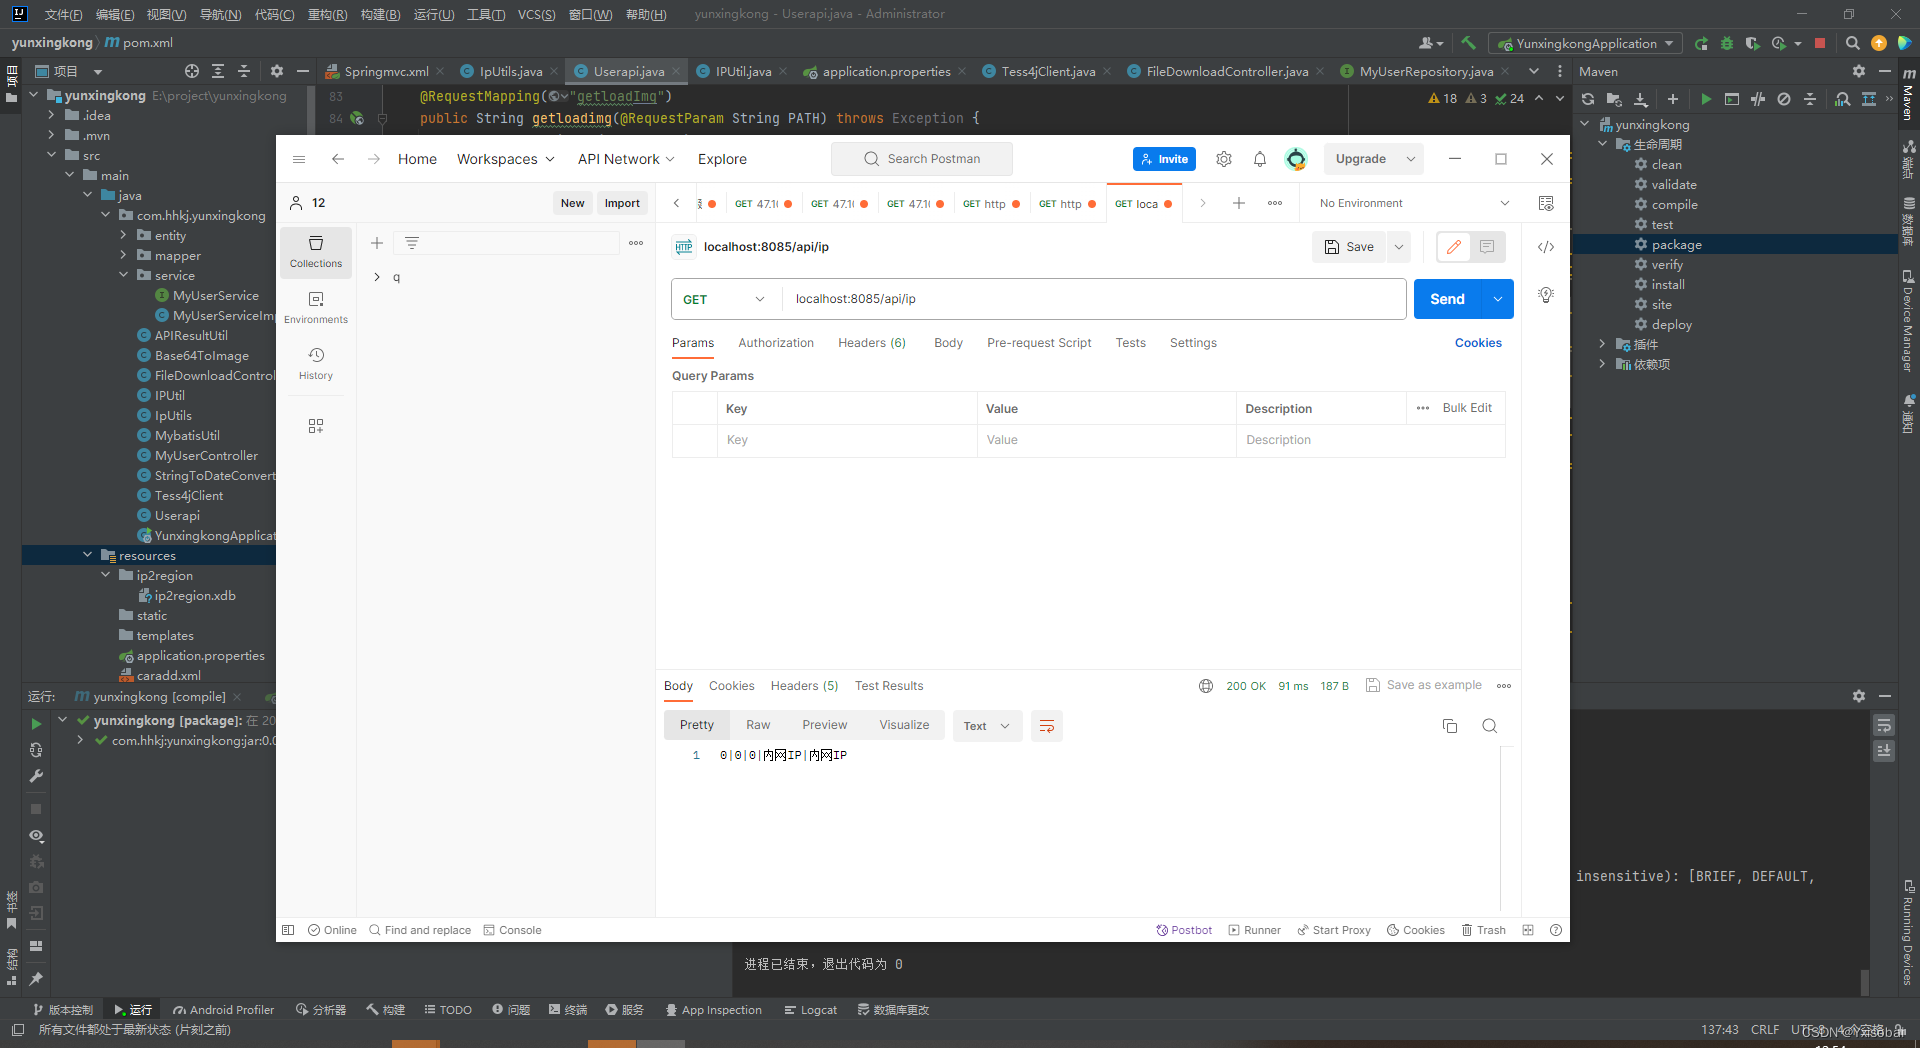Open code snippet panel icon
Screen dimensions: 1920x1048
pos(1546,247)
